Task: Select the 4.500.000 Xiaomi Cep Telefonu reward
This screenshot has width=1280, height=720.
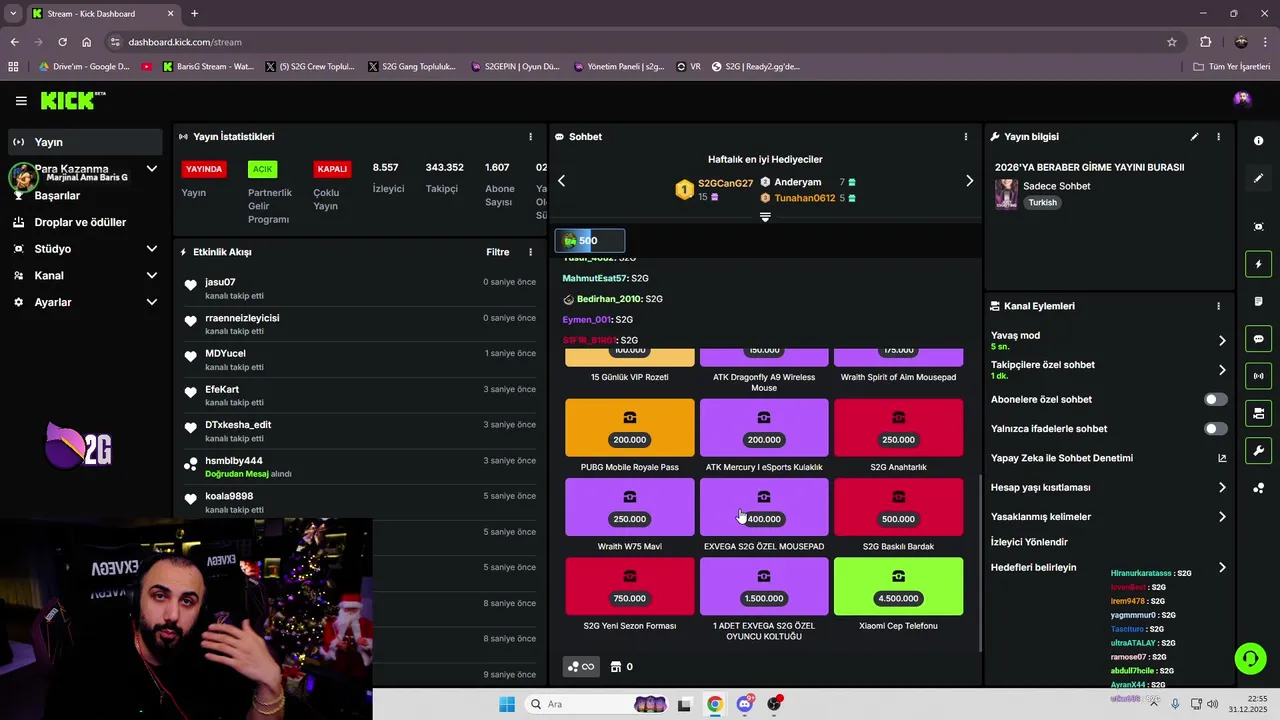Action: coord(898,586)
